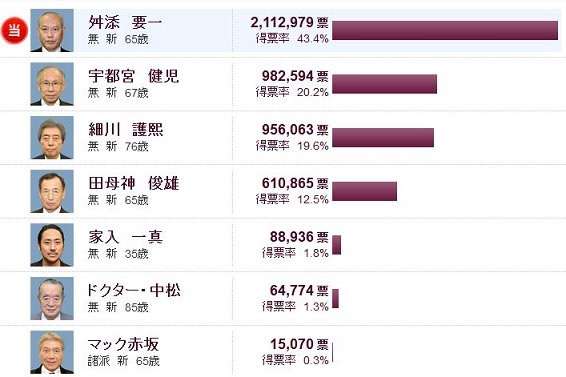Open 舛添 要一 candidate photo

click(52, 31)
